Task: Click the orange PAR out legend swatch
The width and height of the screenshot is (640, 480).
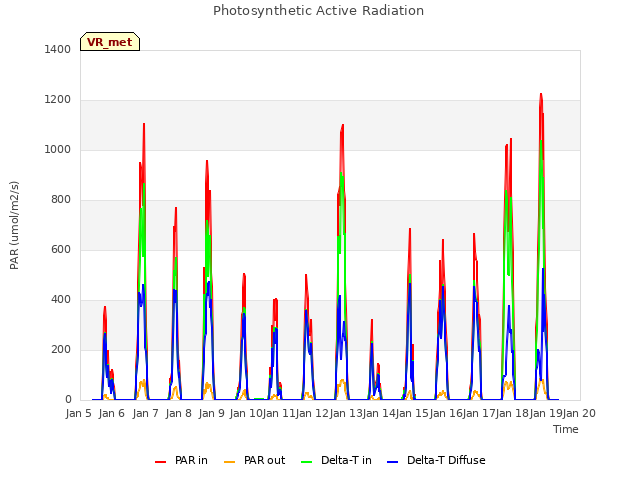Action: coord(230,462)
